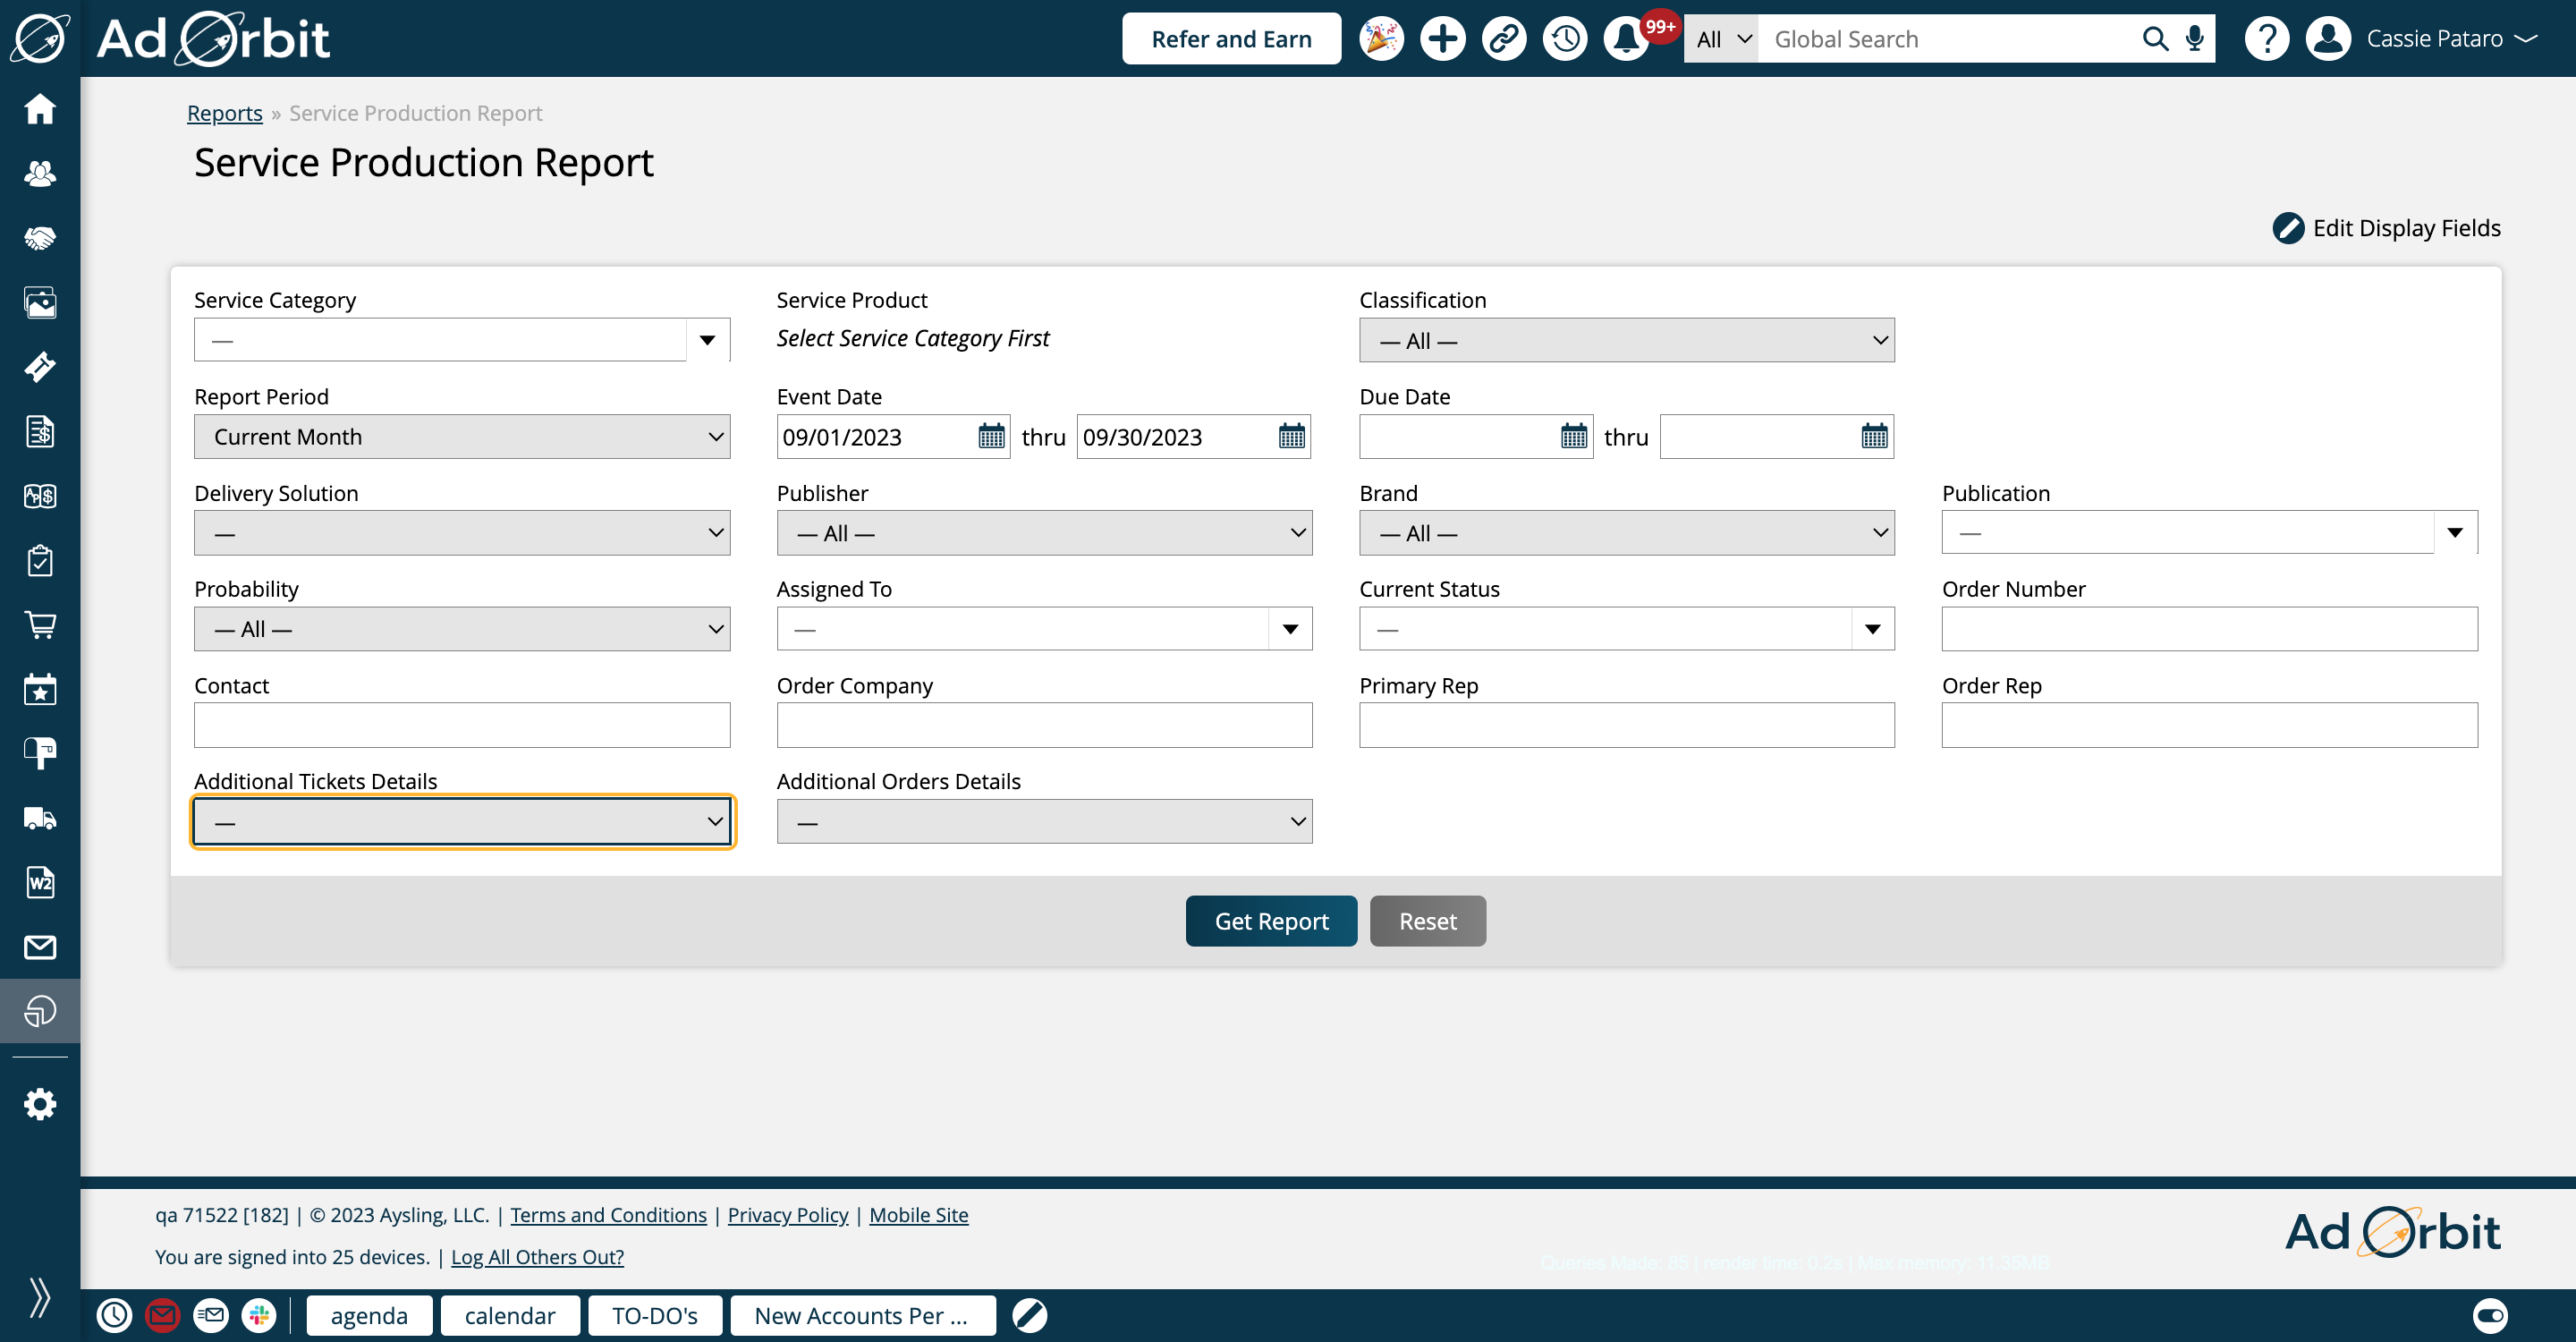Screen dimensions: 2576x1342
Task: Open the Publication dropdown
Action: (2209, 532)
